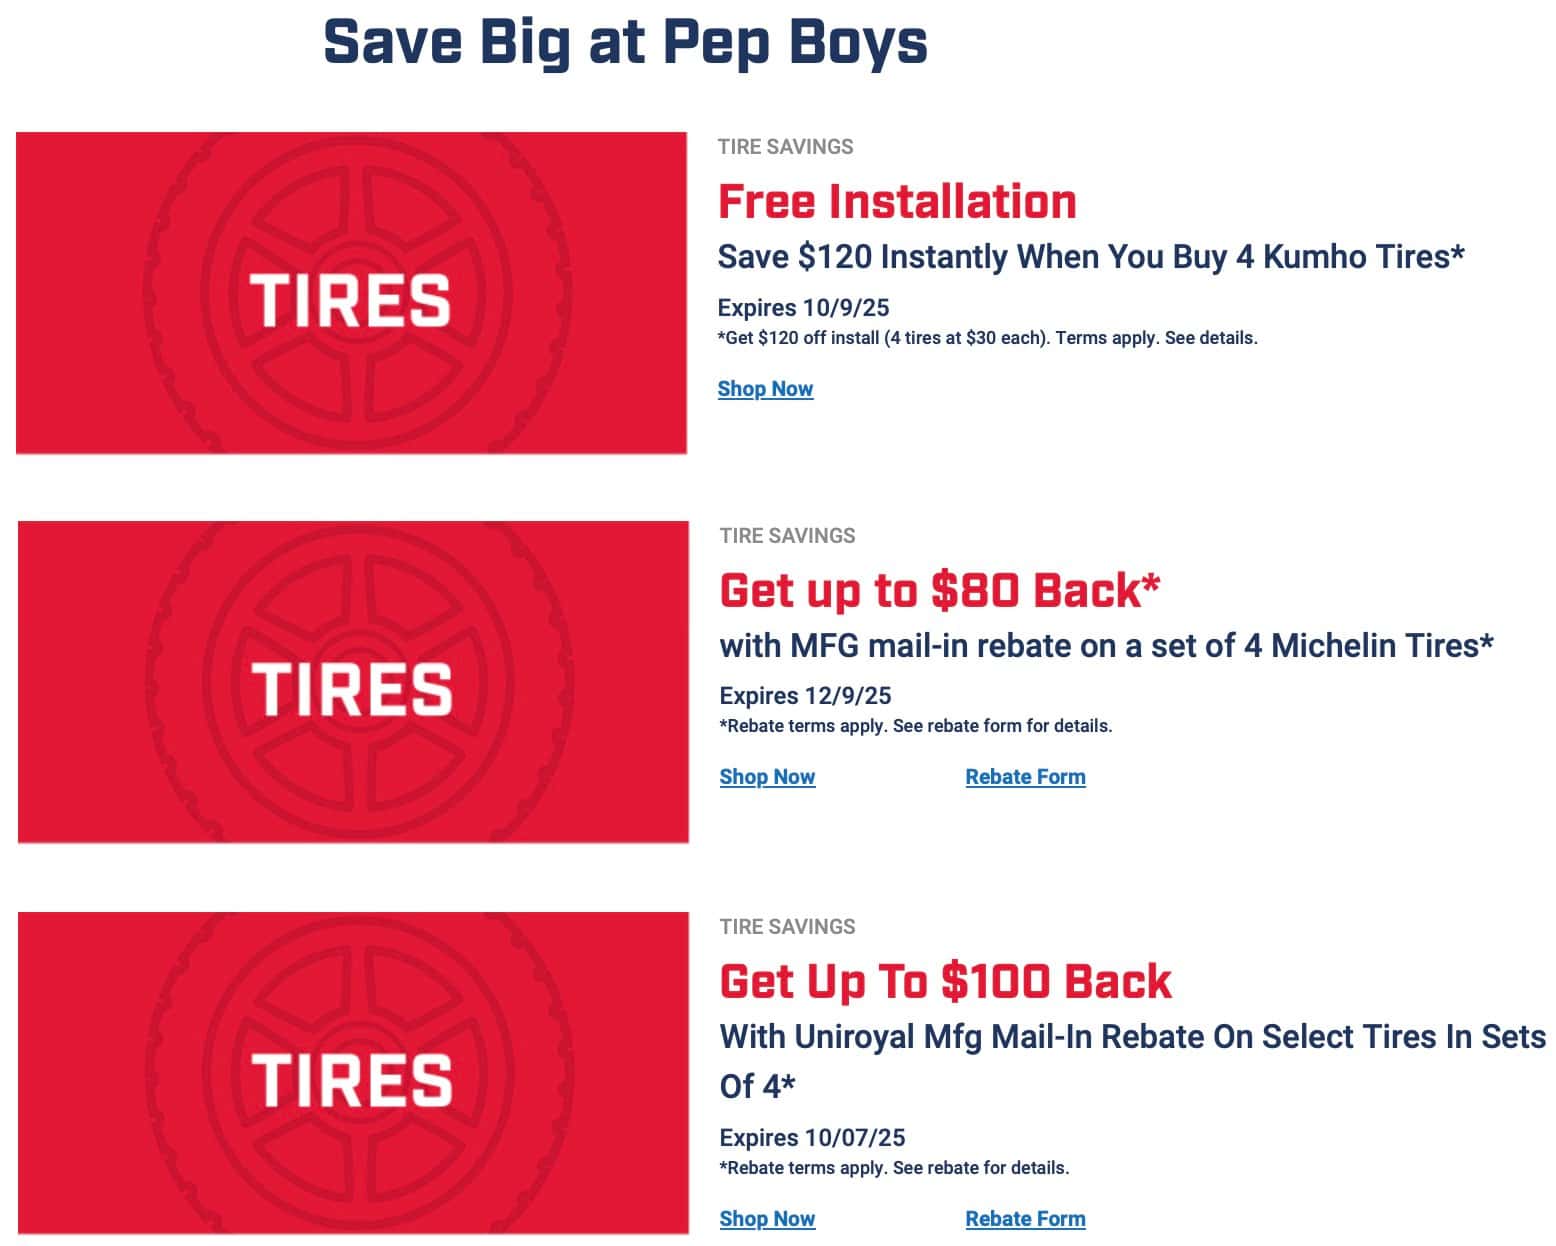Click the TIRES banner beside Free Installation
Image resolution: width=1556 pixels, height=1246 pixels.
click(x=351, y=293)
